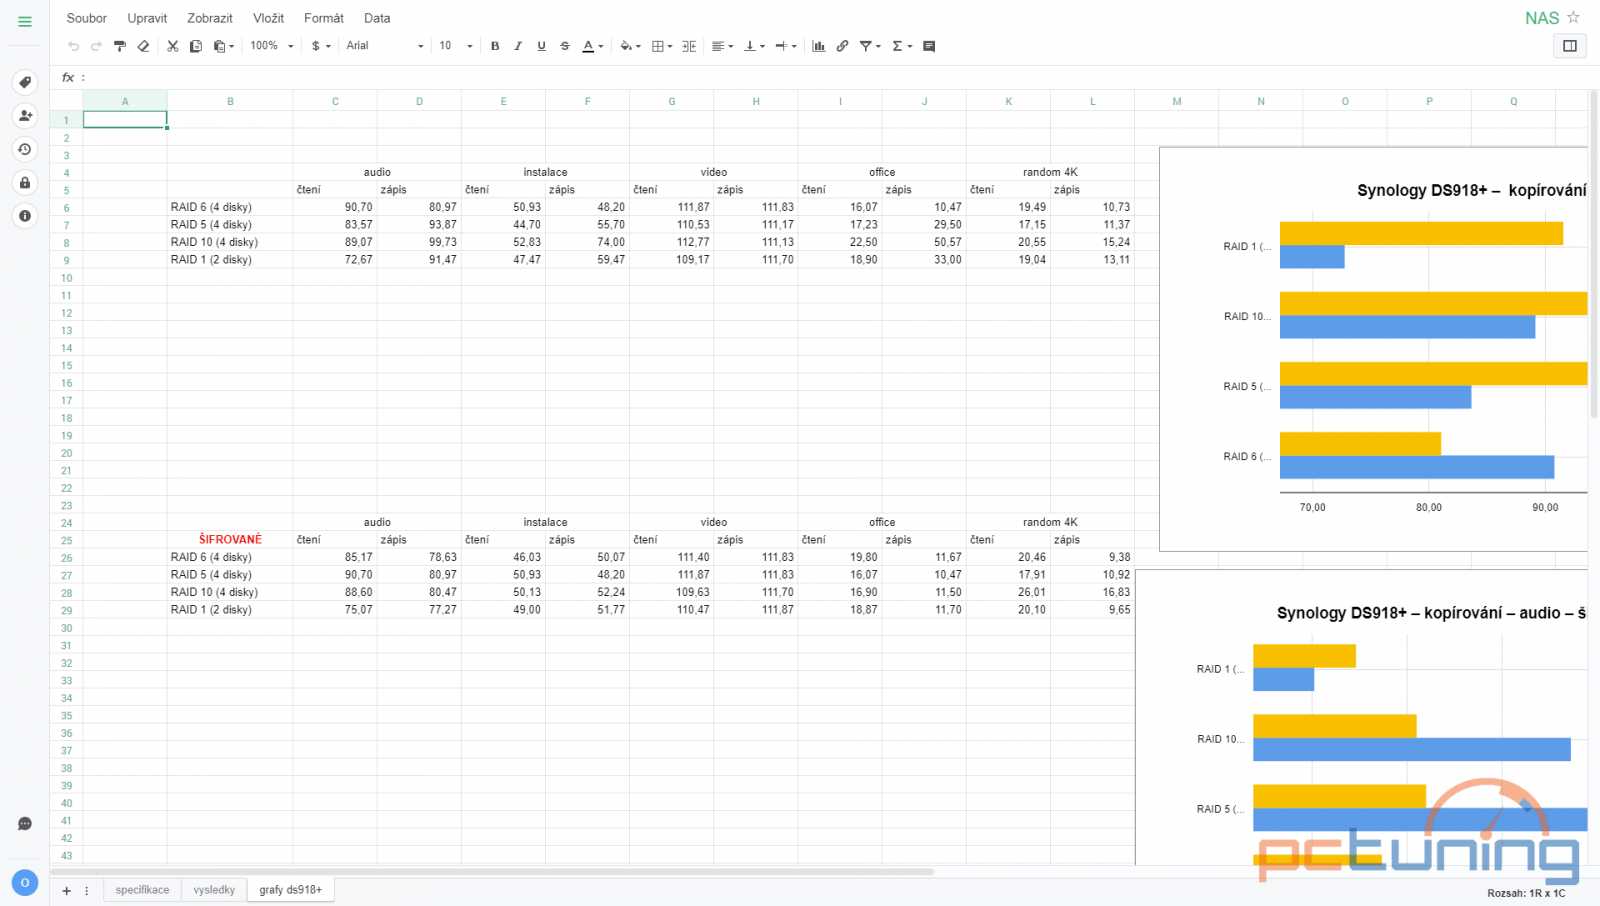Open the Upravit menu
Screen dimensions: 1600x906
[x=147, y=18]
